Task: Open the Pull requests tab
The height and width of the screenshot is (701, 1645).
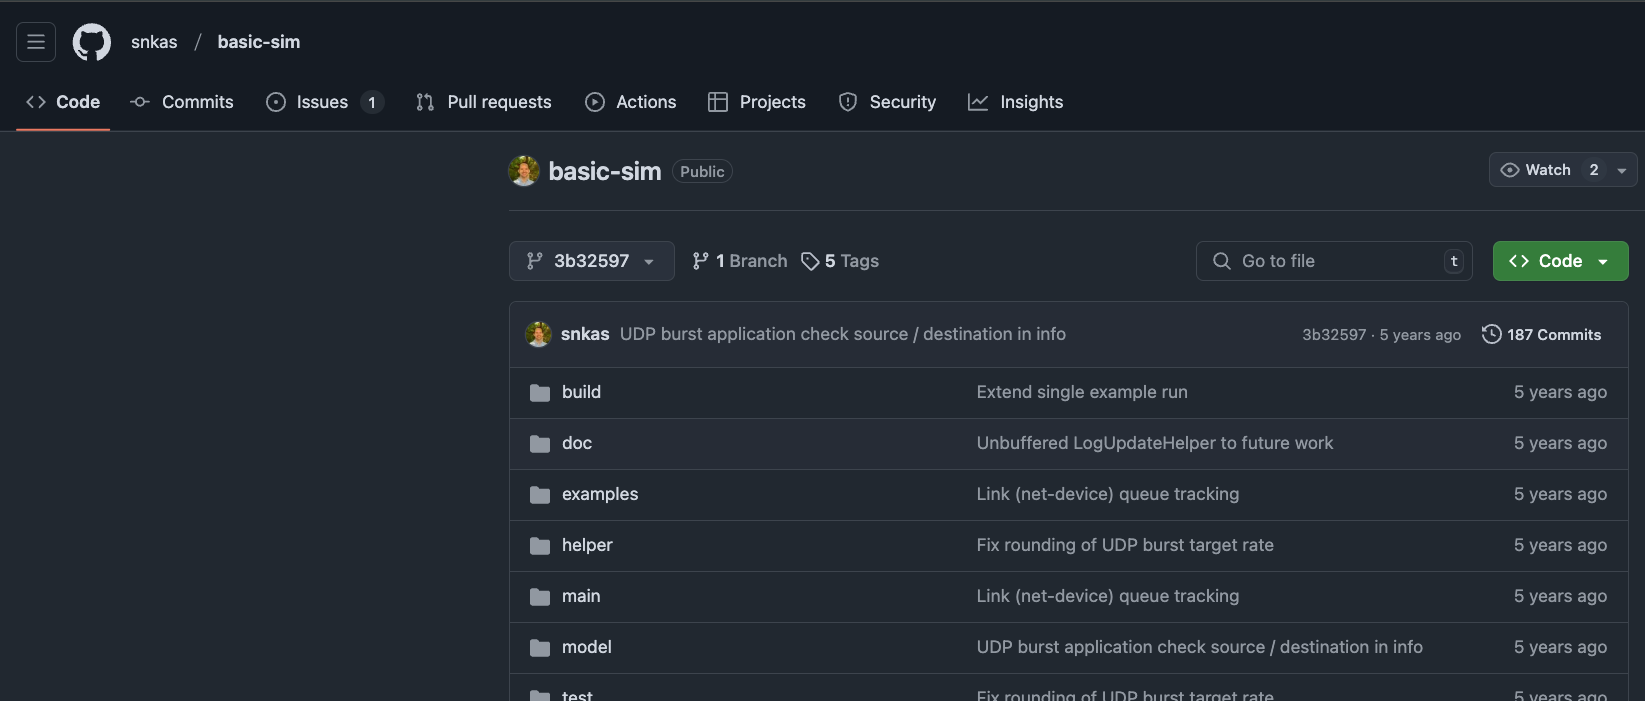Action: tap(484, 102)
